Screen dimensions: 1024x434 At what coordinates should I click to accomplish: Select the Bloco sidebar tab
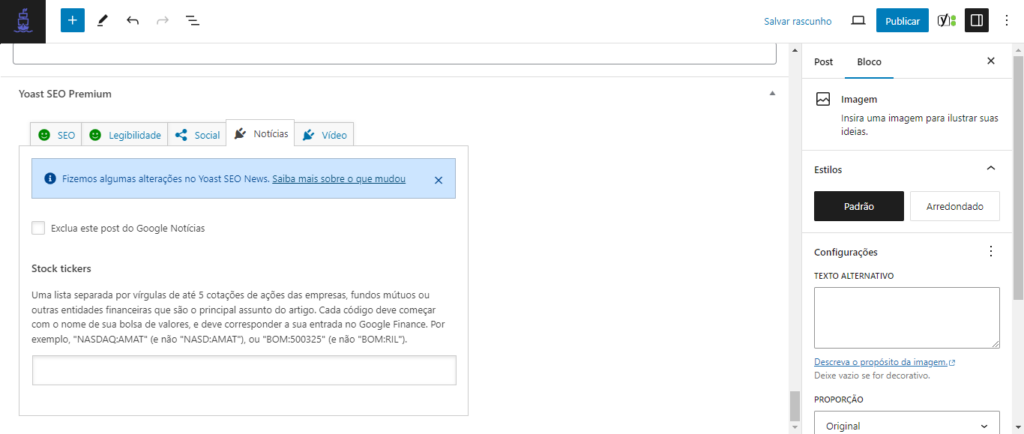869,62
